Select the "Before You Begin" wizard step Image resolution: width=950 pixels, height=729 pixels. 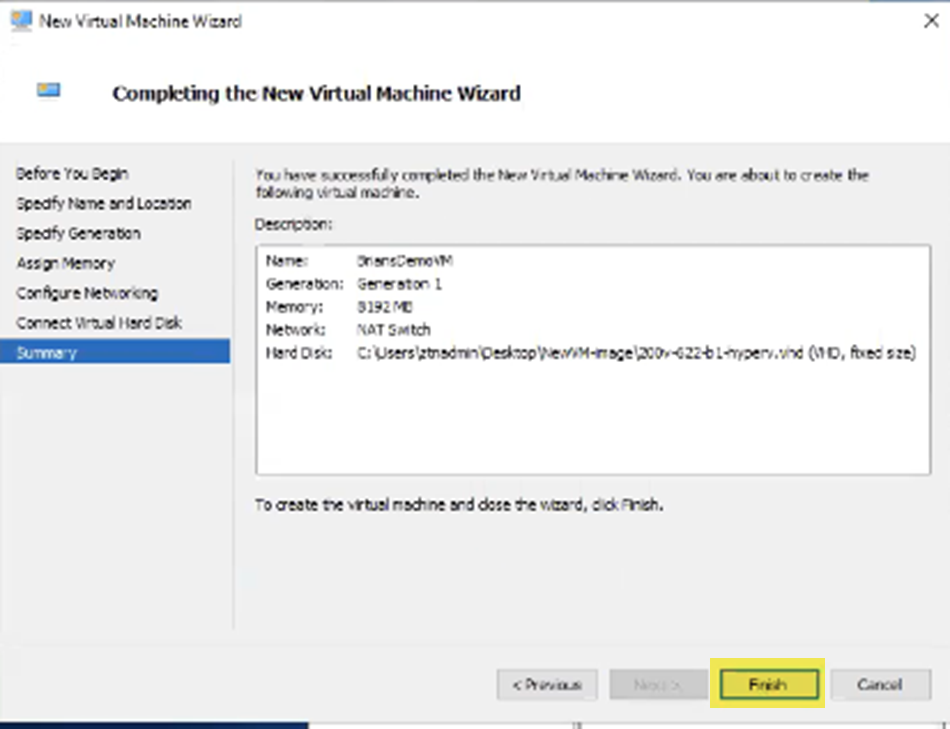click(x=72, y=173)
